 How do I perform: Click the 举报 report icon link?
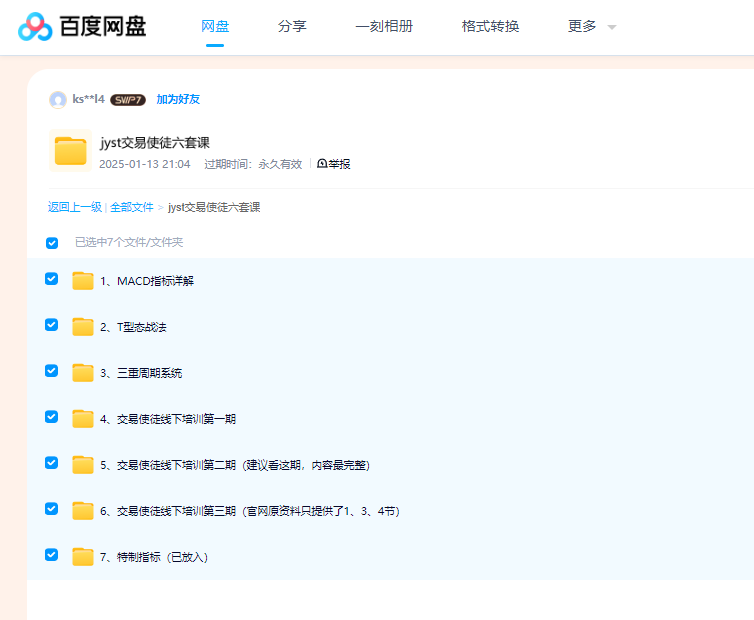click(x=334, y=164)
